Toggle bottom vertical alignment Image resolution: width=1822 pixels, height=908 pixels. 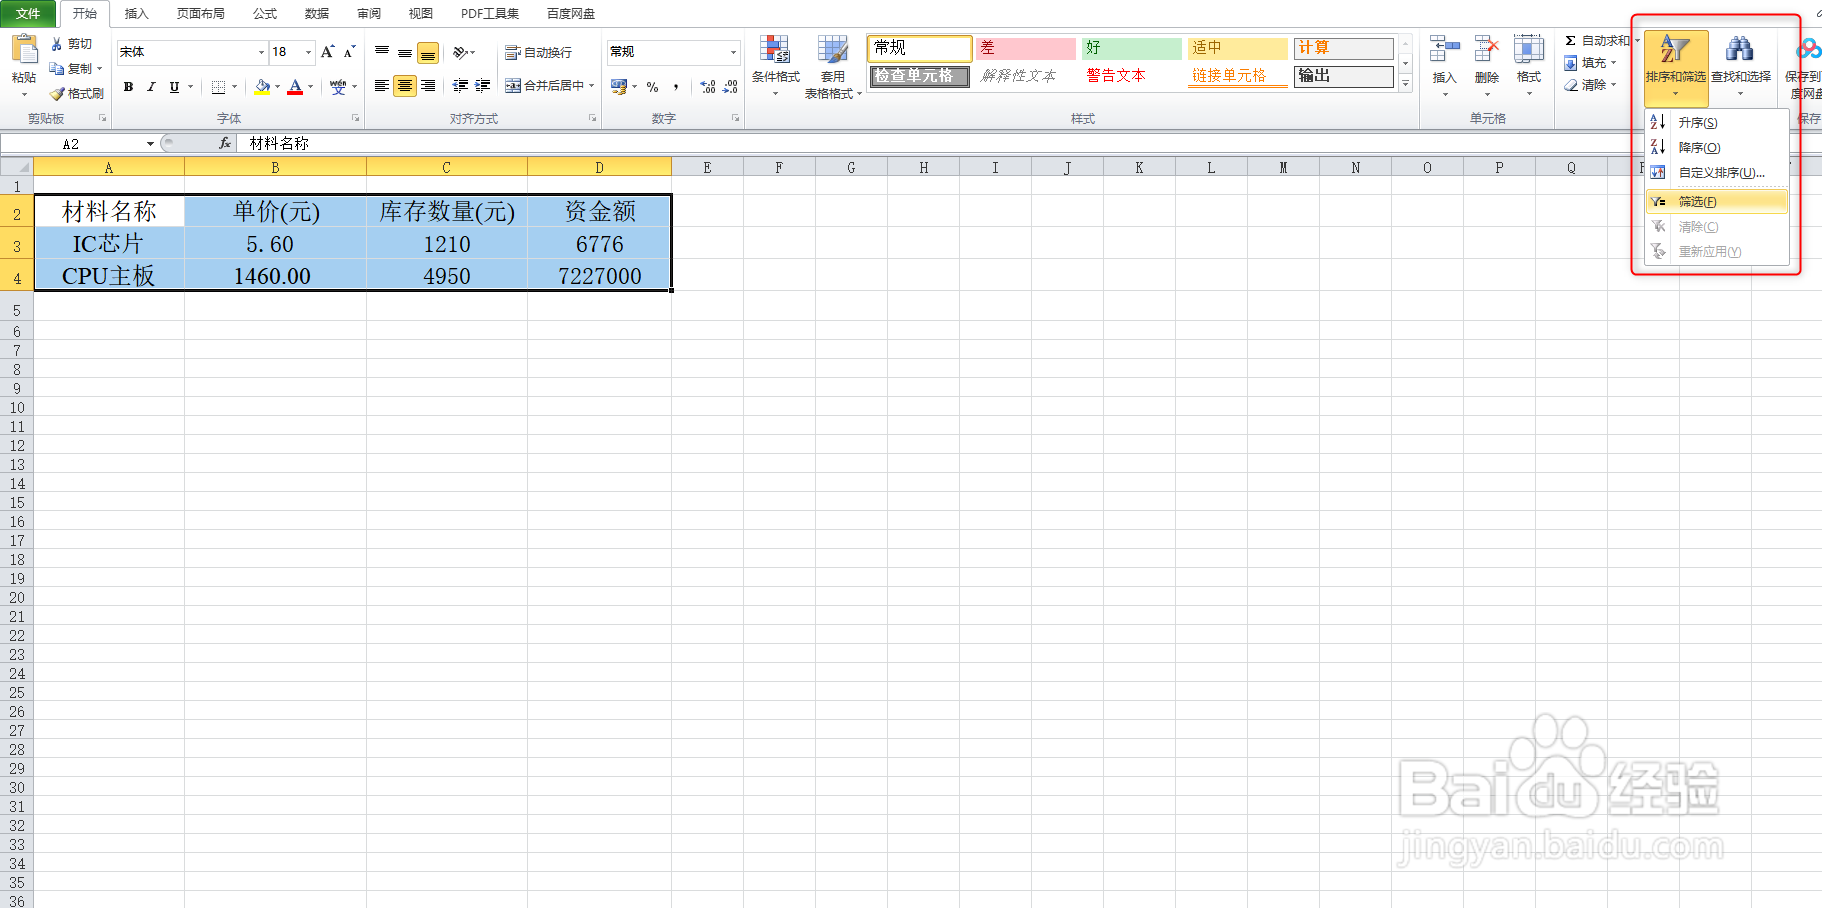[428, 52]
